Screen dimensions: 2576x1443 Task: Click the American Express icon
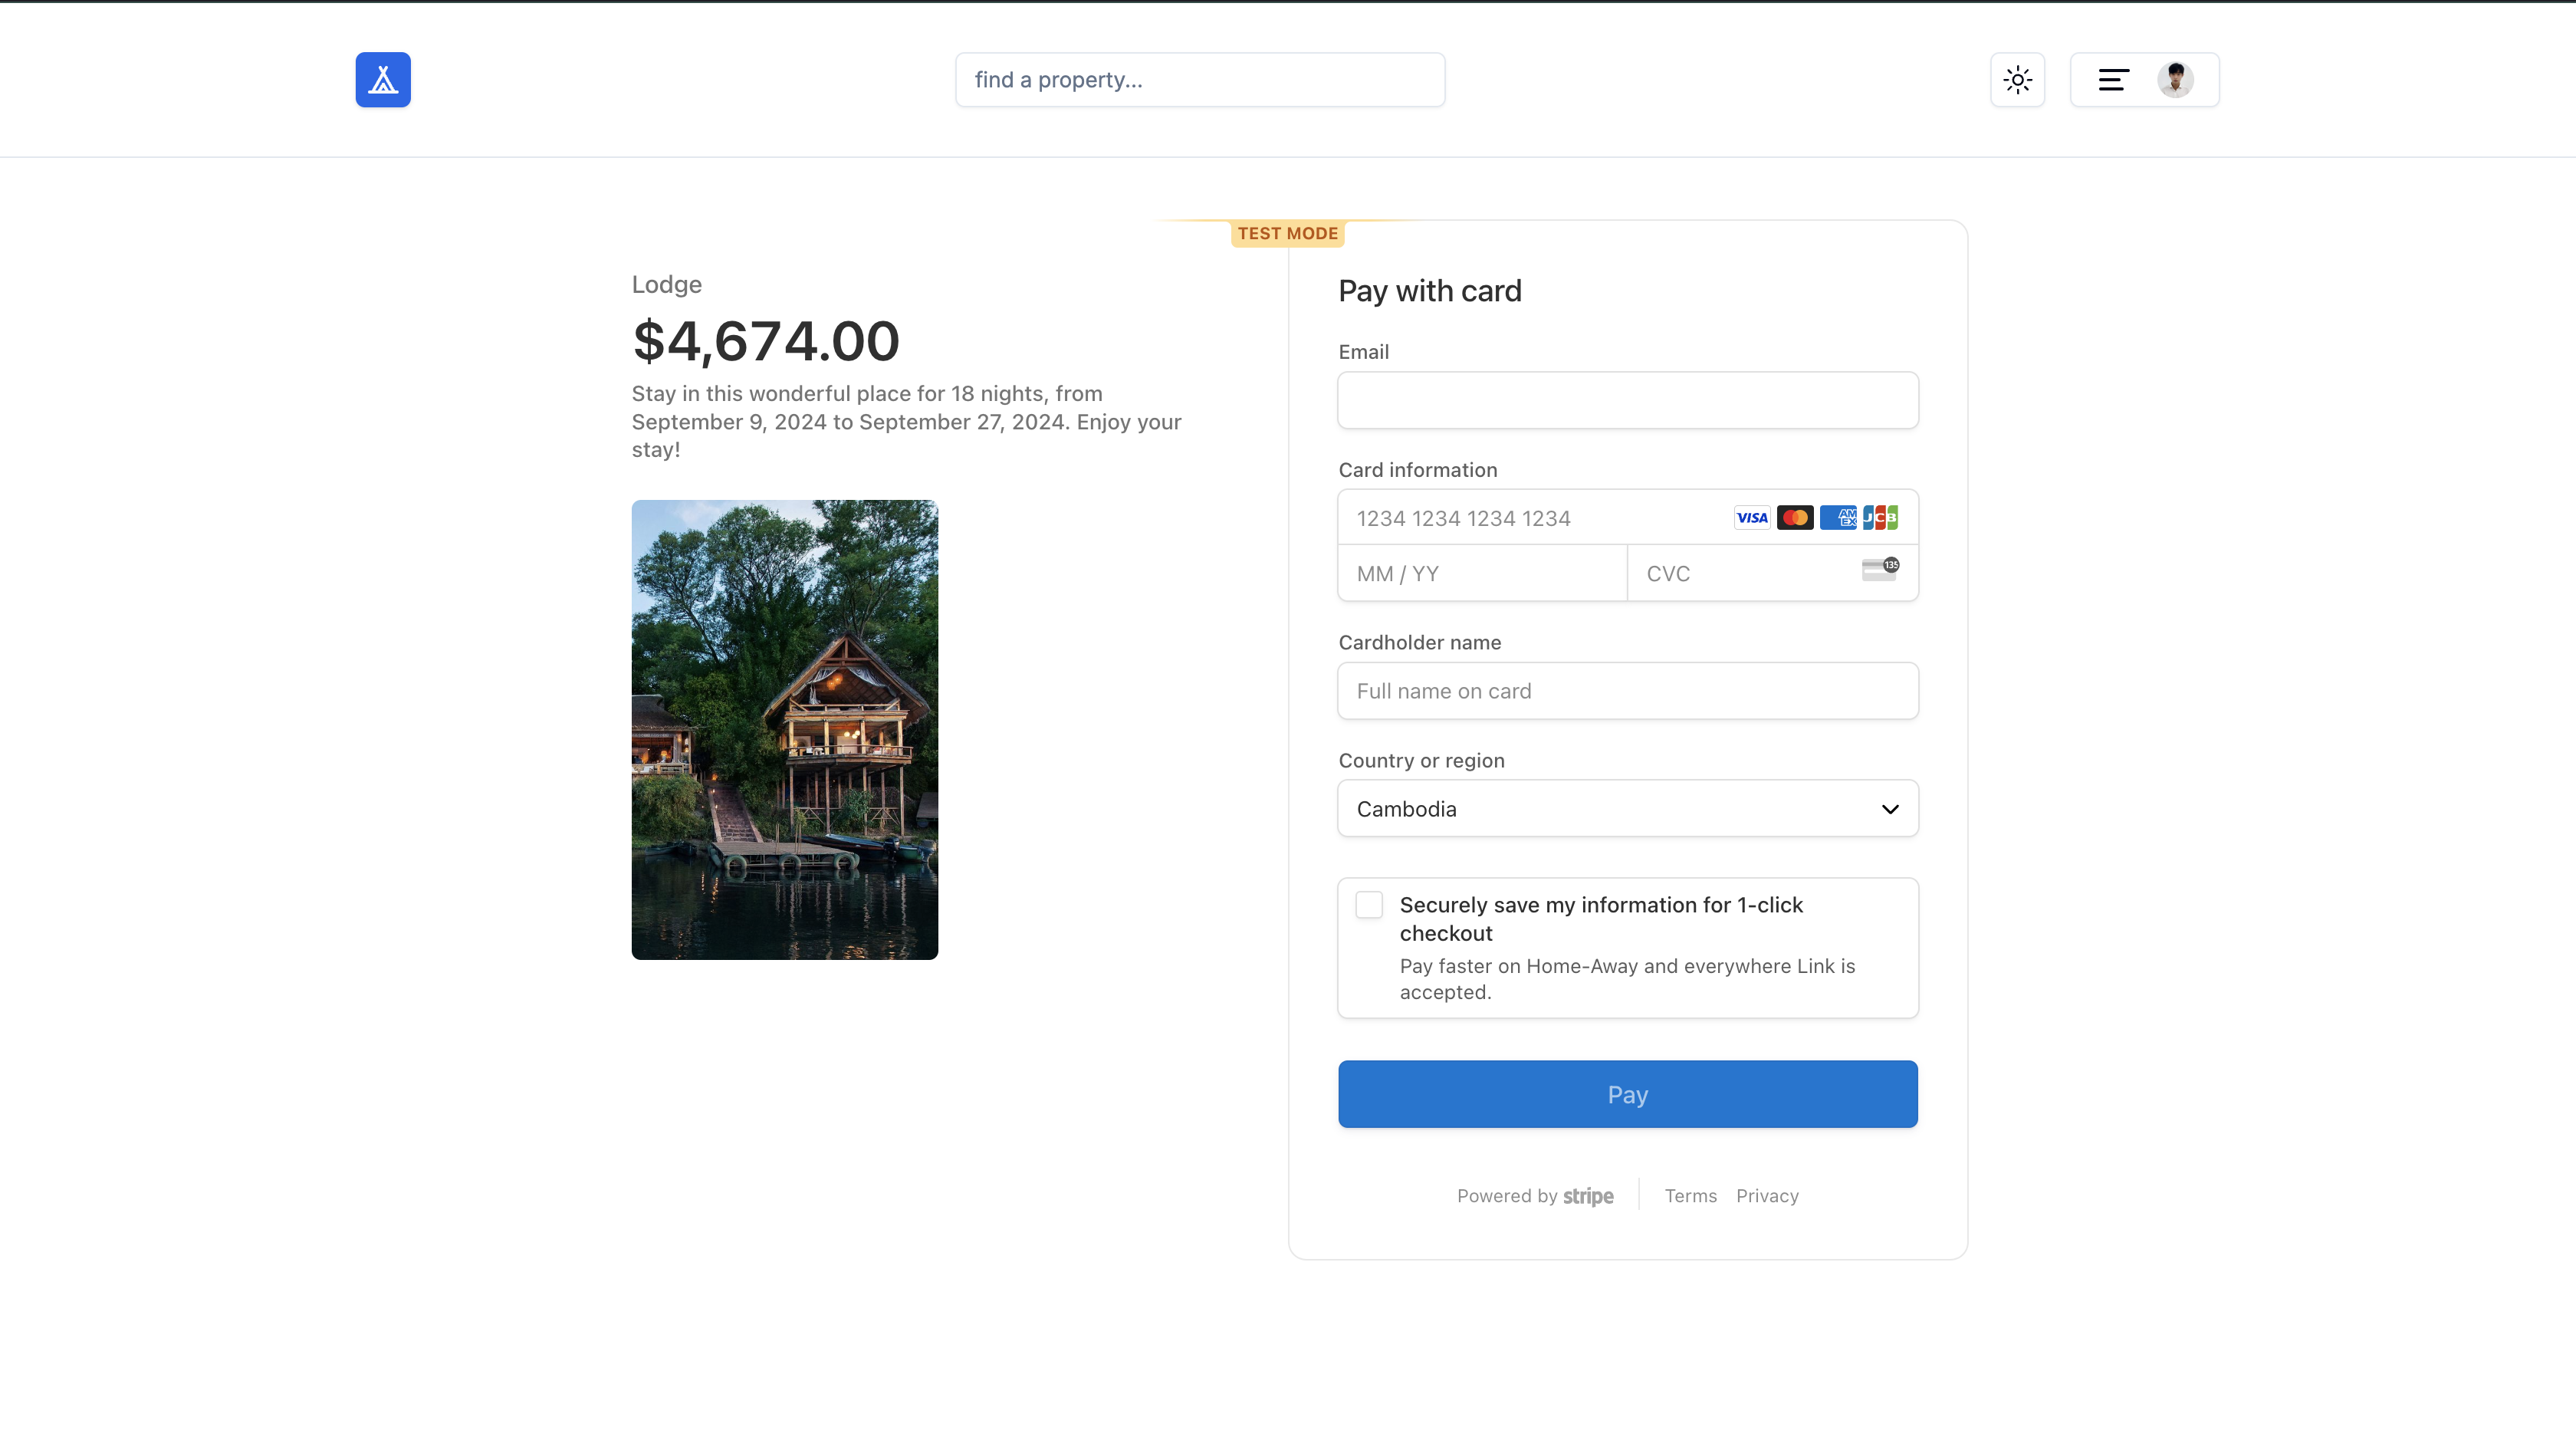pyautogui.click(x=1838, y=518)
